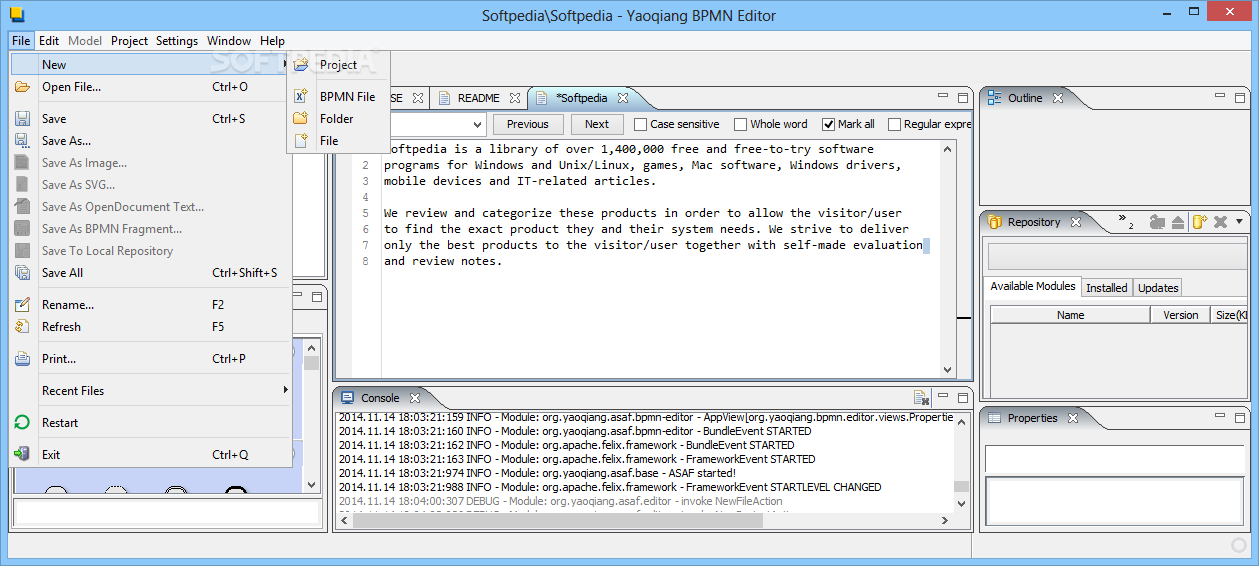Close the Properties panel tab
1259x566 pixels.
coord(1072,418)
